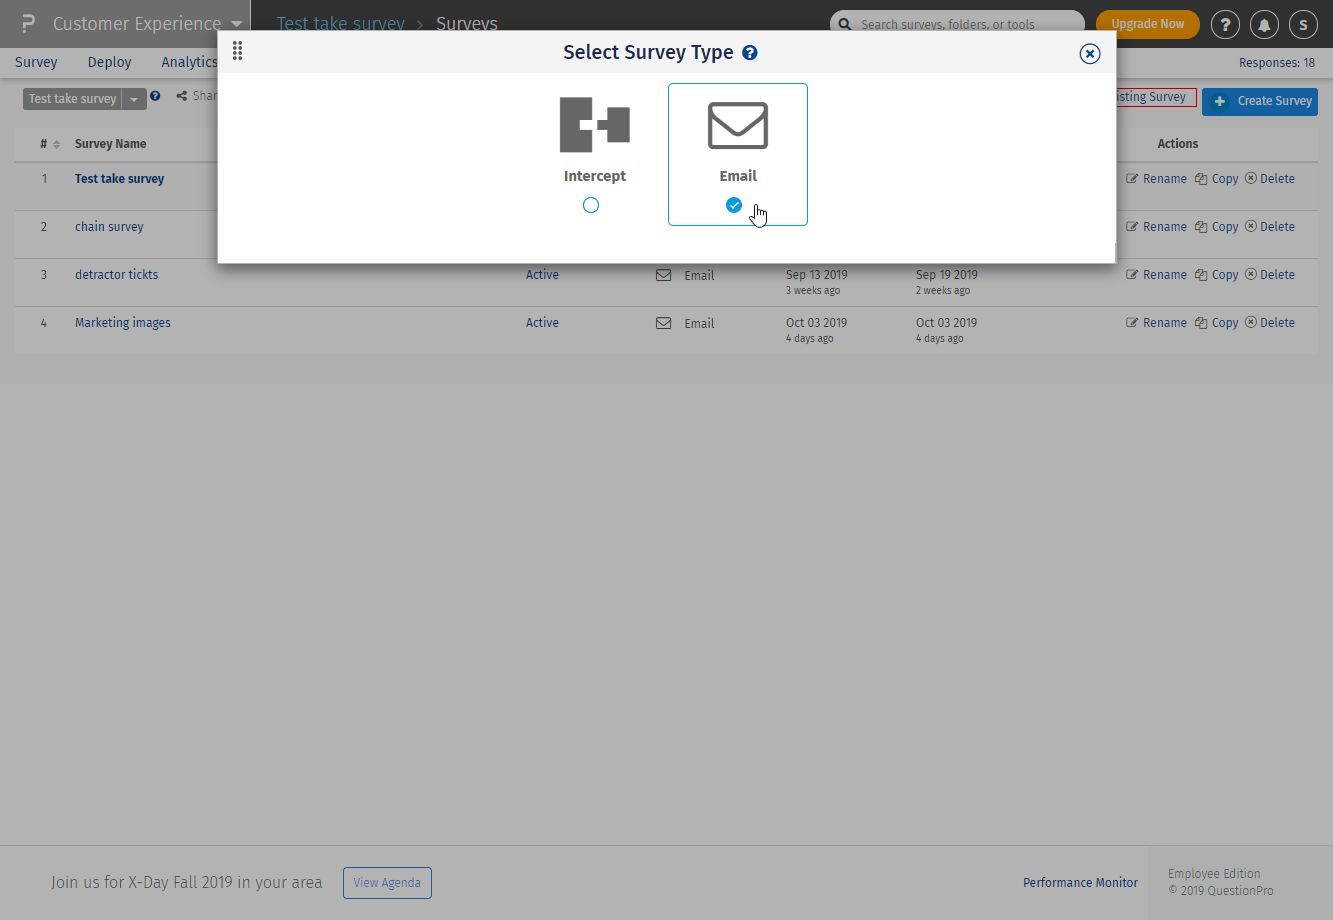Open the Test take survey name link in table
The height and width of the screenshot is (920, 1333).
120,179
